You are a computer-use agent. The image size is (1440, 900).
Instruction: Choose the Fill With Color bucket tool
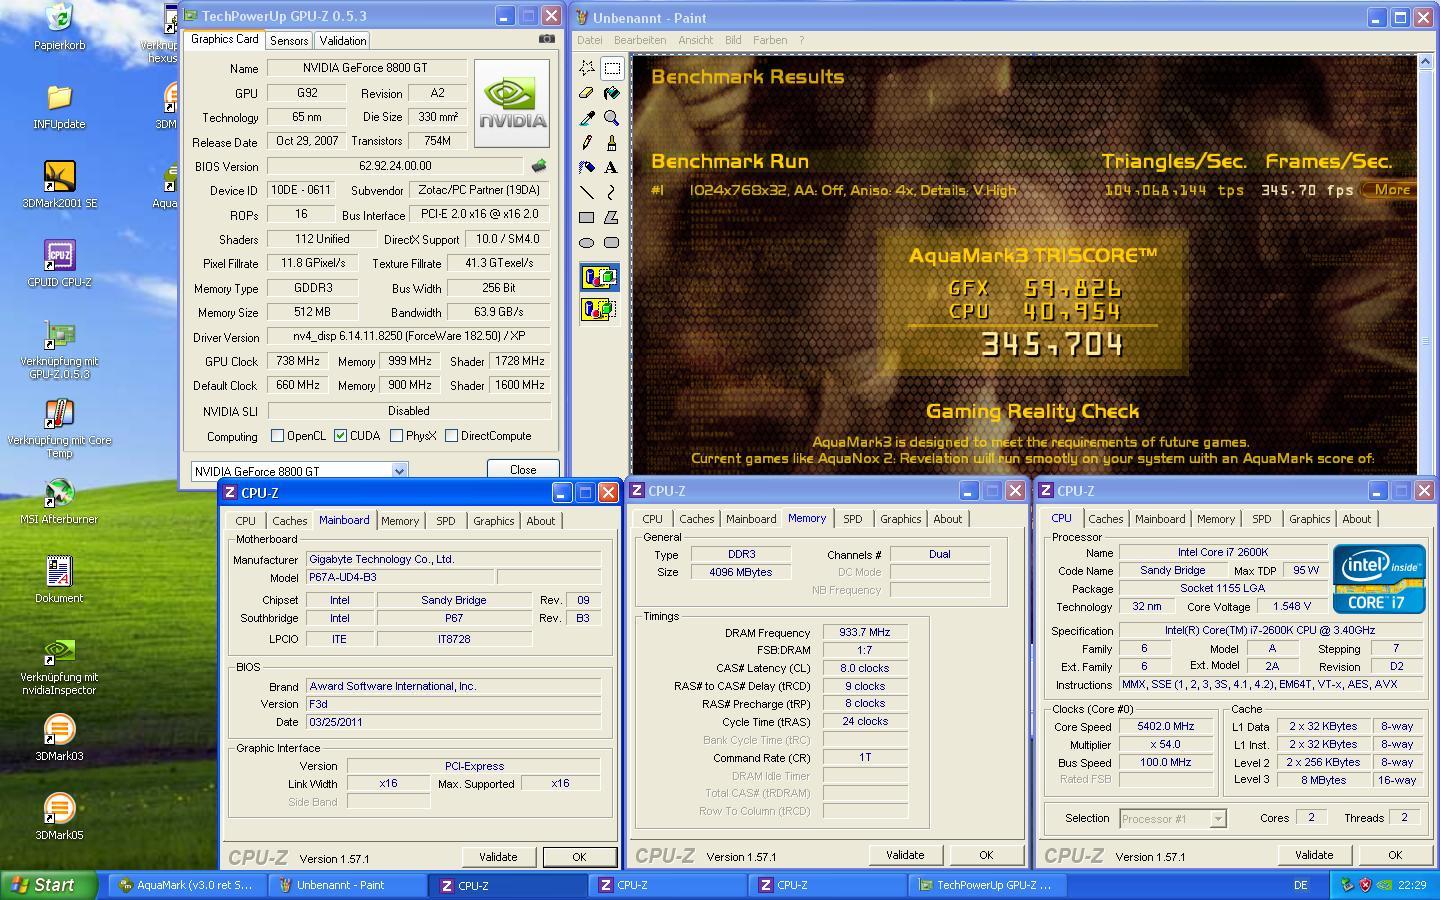(612, 93)
